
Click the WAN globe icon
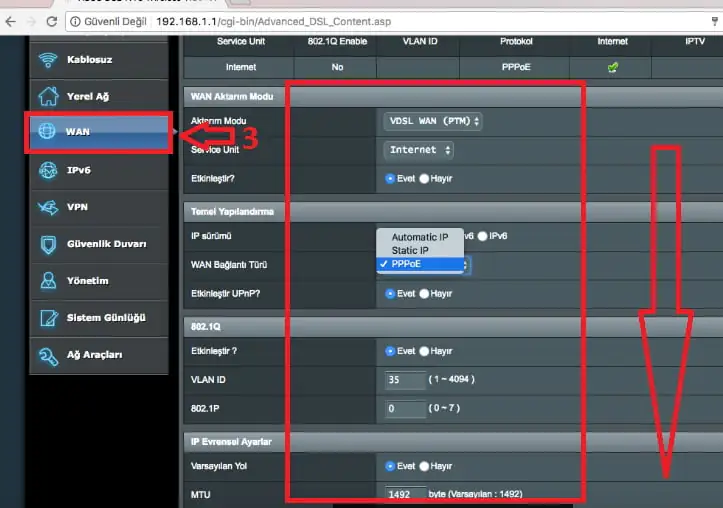point(47,131)
